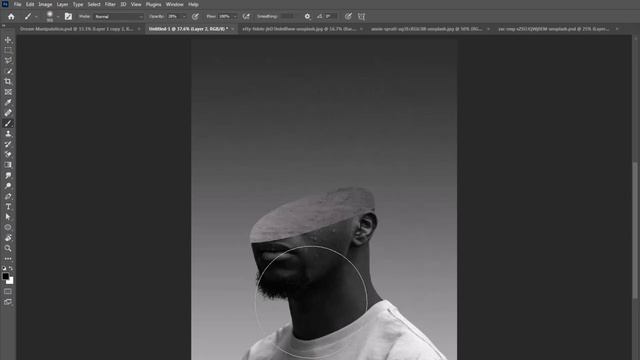This screenshot has width=640, height=360.
Task: Open the tool preset picker arrow
Action: (36, 17)
